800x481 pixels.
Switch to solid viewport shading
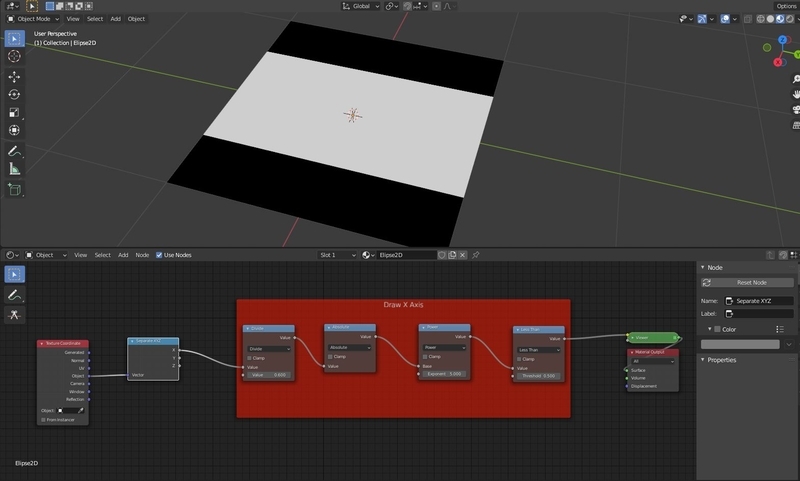[770, 19]
